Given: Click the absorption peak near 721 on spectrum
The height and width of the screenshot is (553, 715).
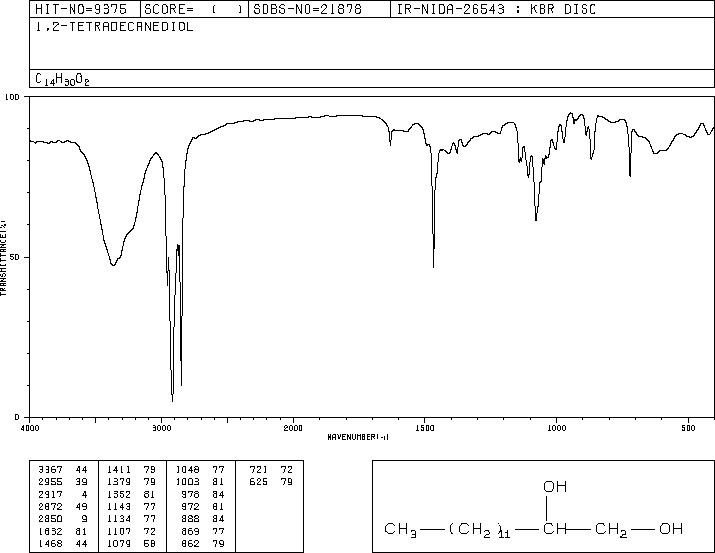Looking at the screenshot, I should point(630,175).
